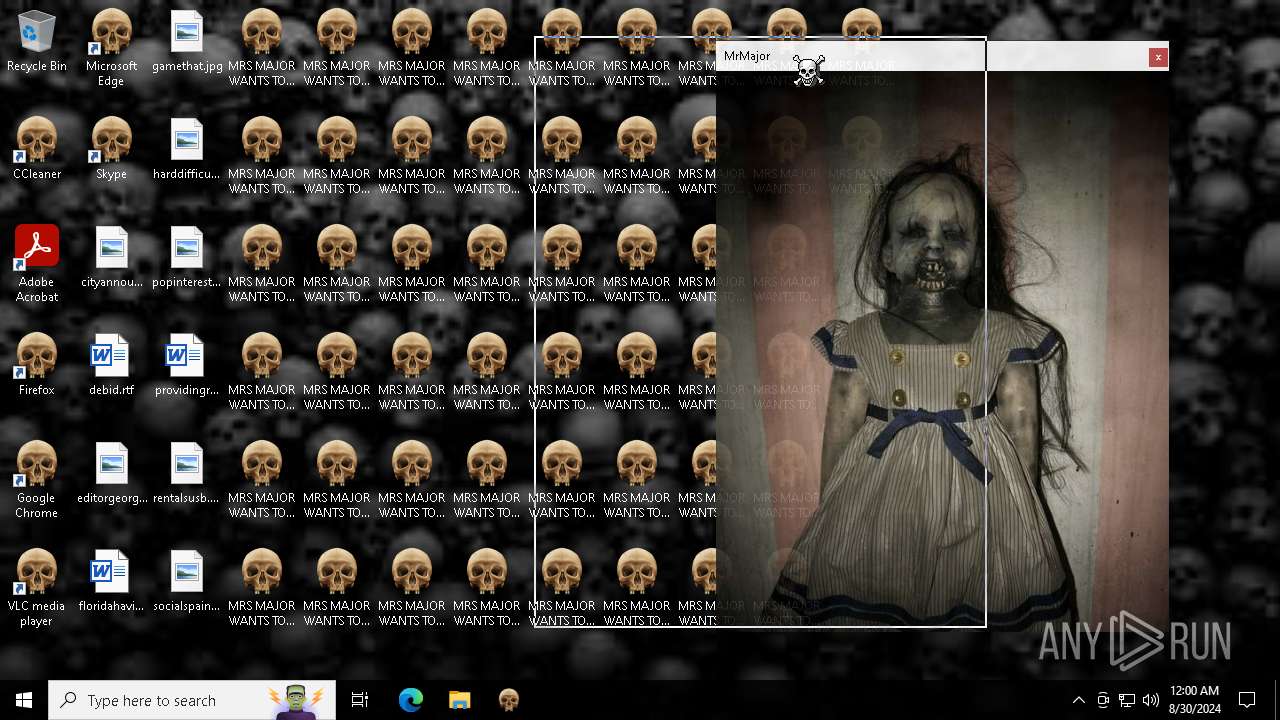Select the providingr... Word document
The width and height of the screenshot is (1280, 720).
tap(187, 365)
